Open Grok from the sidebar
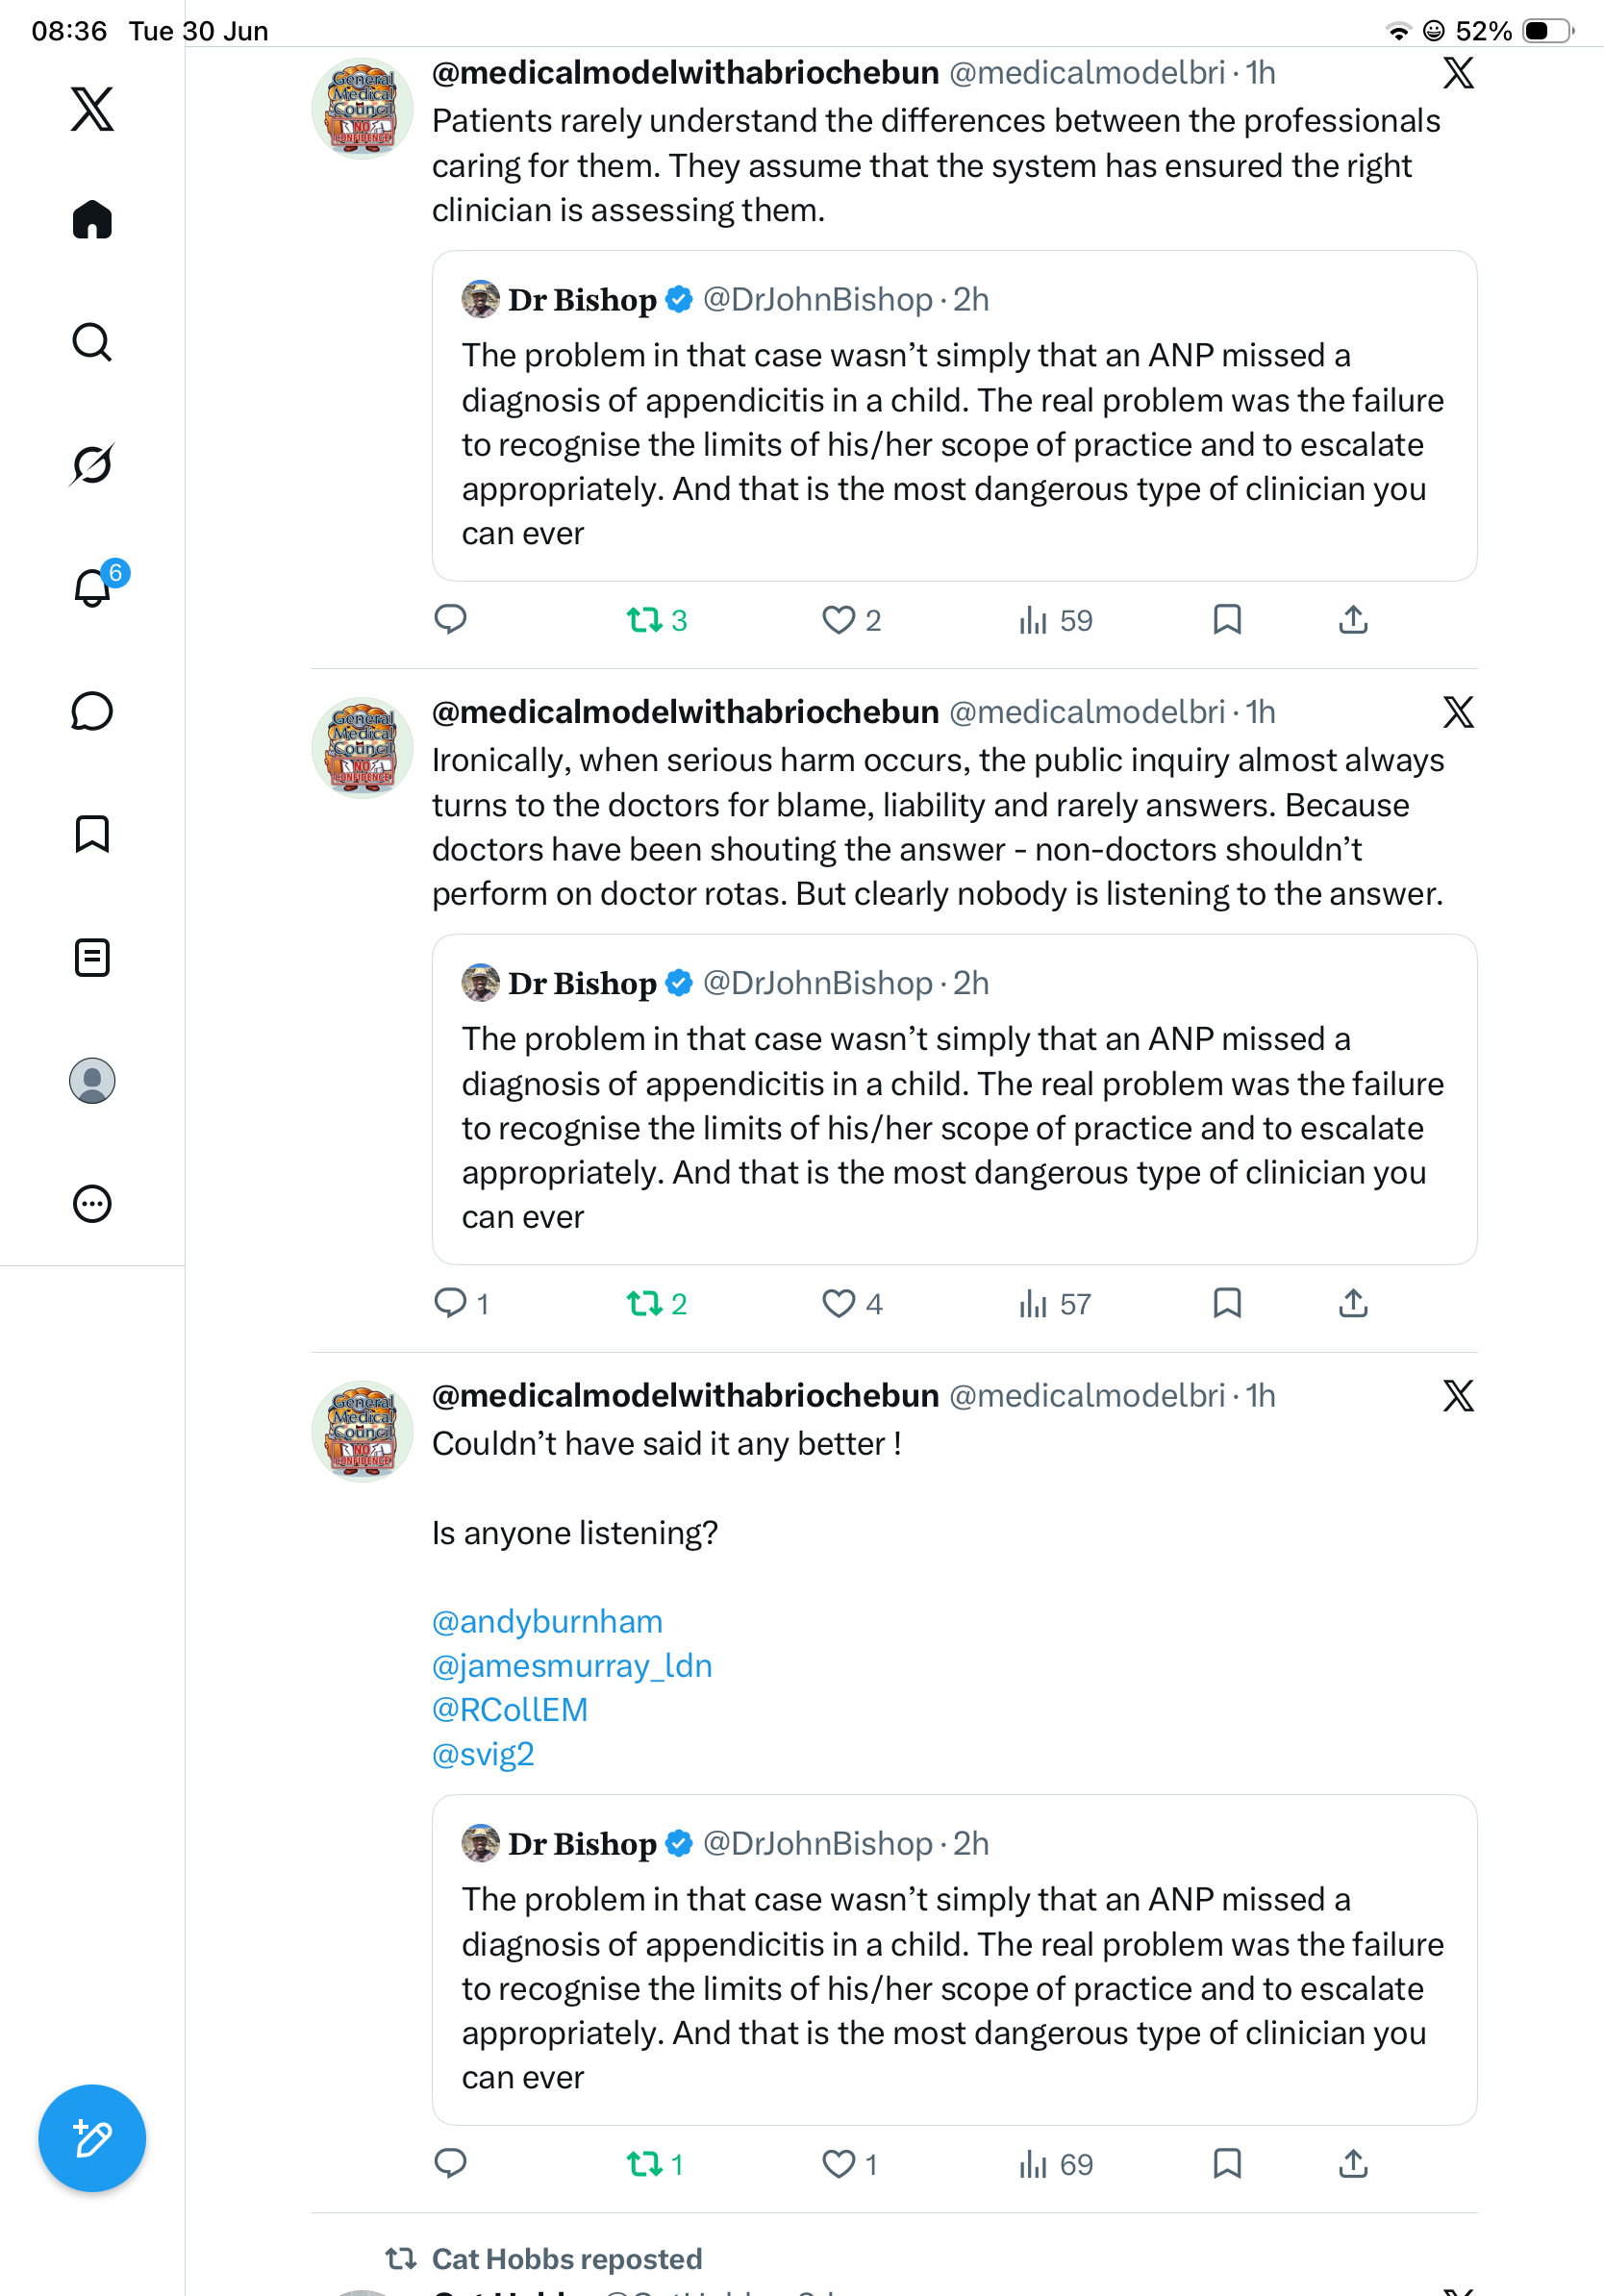The width and height of the screenshot is (1604, 2296). pyautogui.click(x=92, y=464)
